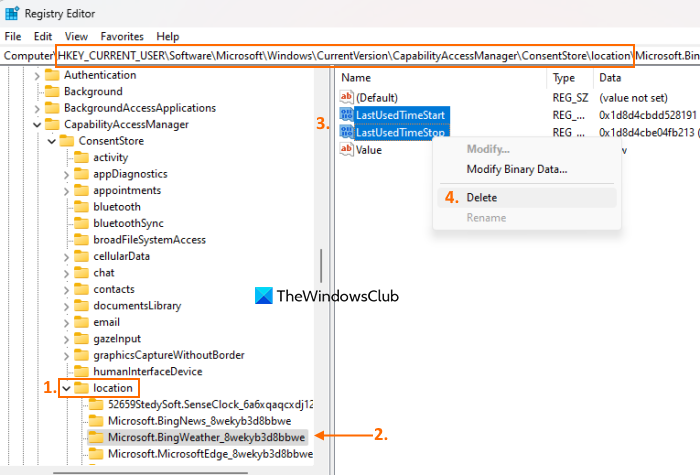The width and height of the screenshot is (700, 475).
Task: Select the LastUsedTimeStart value name
Action: (400, 115)
